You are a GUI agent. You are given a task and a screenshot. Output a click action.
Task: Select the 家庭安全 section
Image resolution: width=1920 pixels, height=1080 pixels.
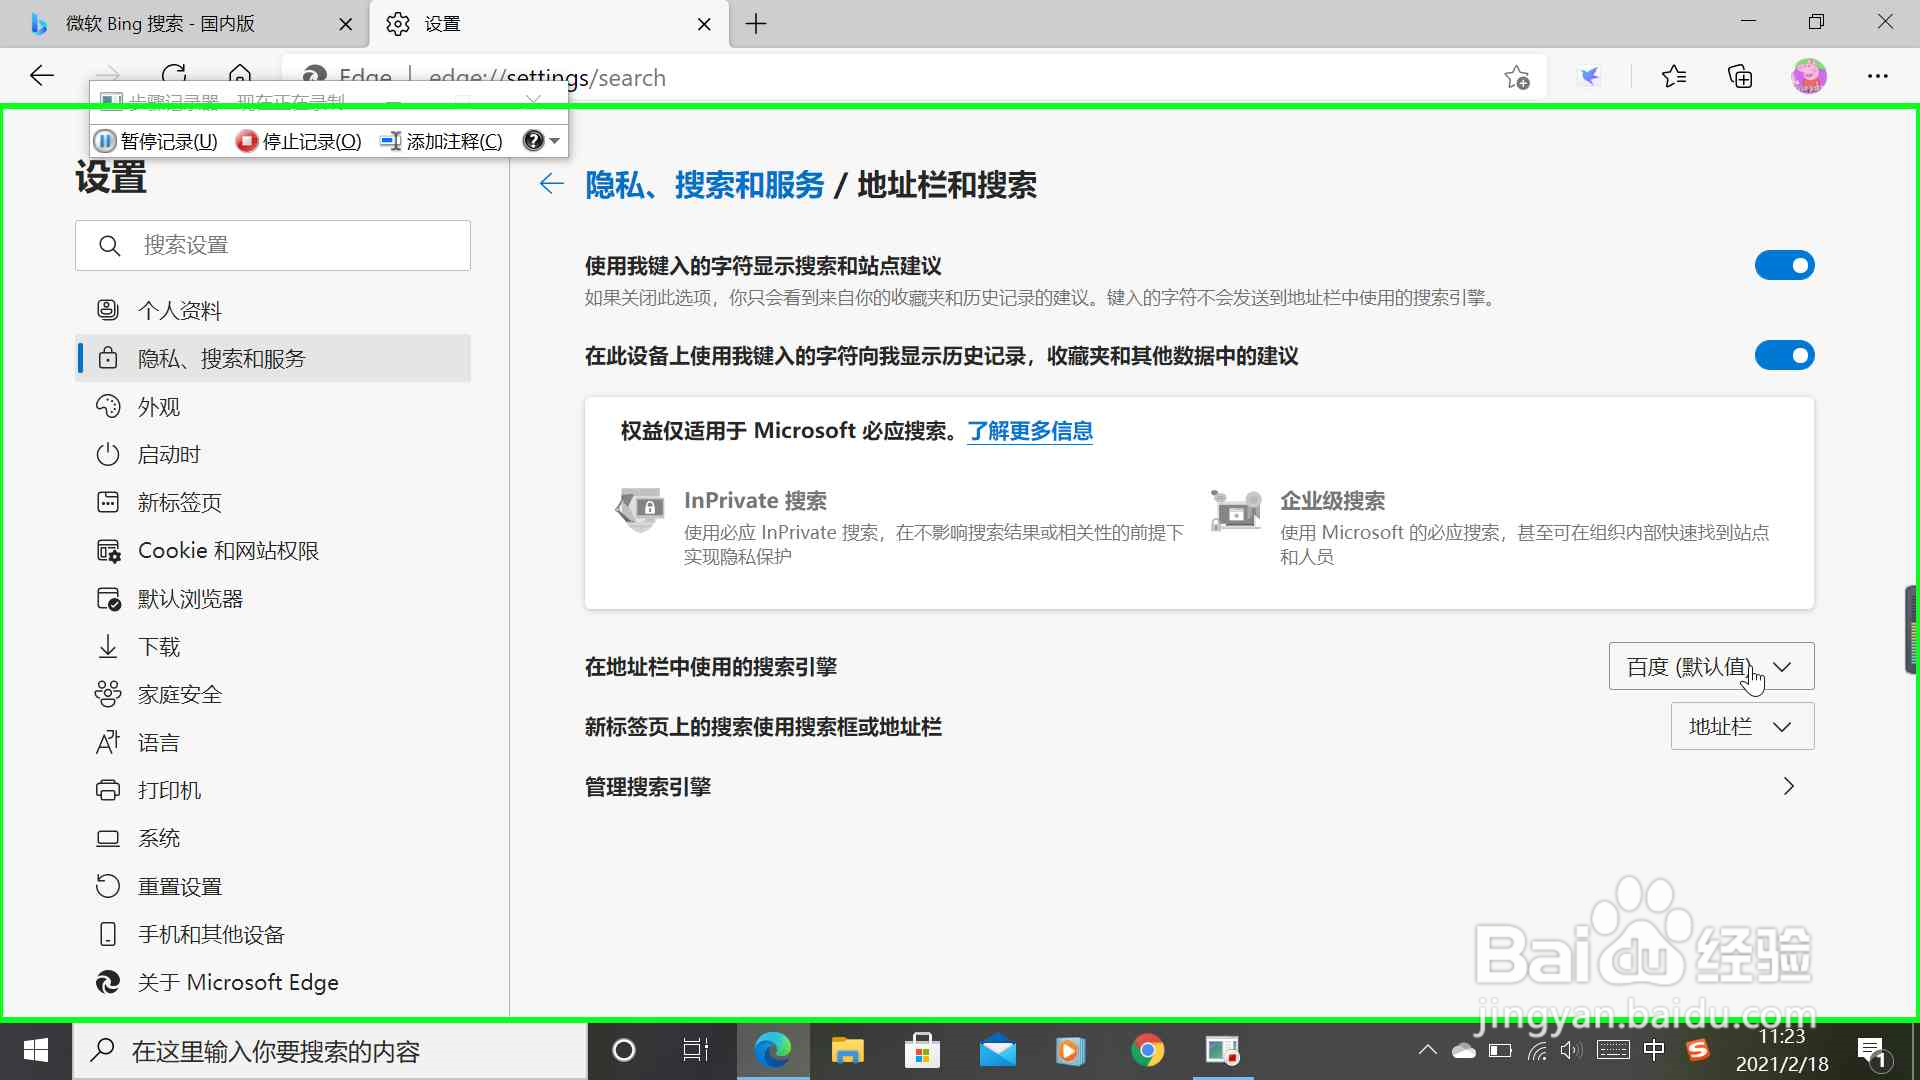(x=180, y=694)
